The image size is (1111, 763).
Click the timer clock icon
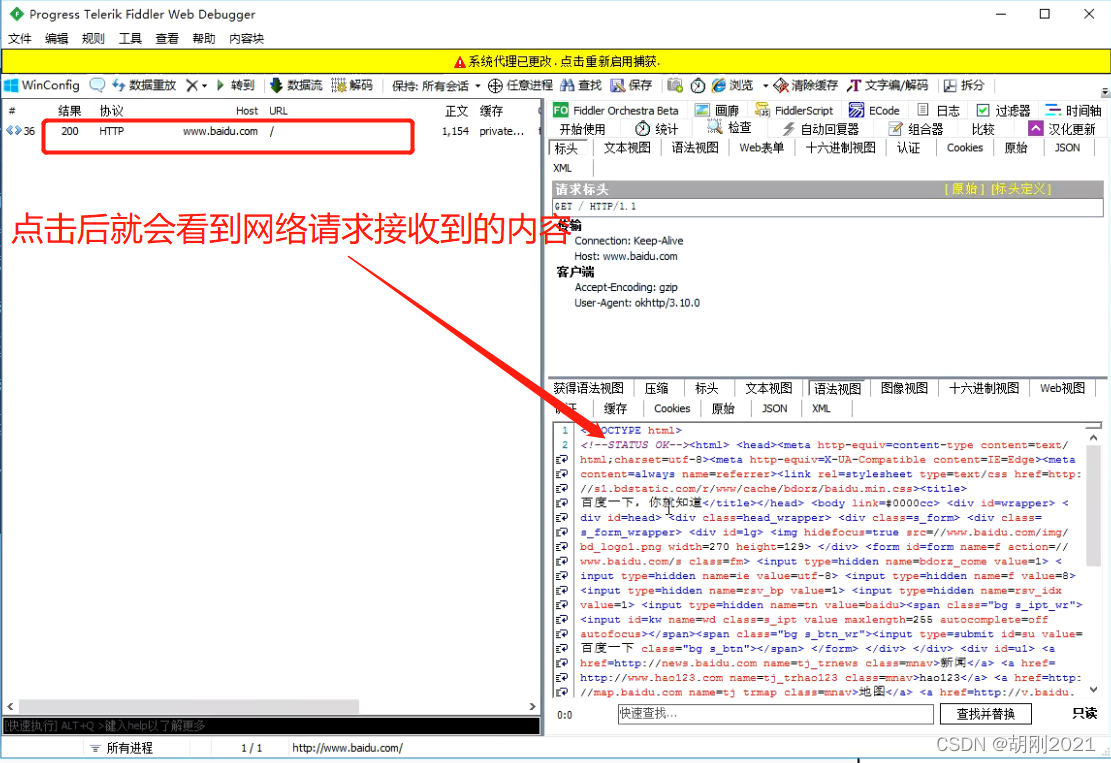(698, 86)
